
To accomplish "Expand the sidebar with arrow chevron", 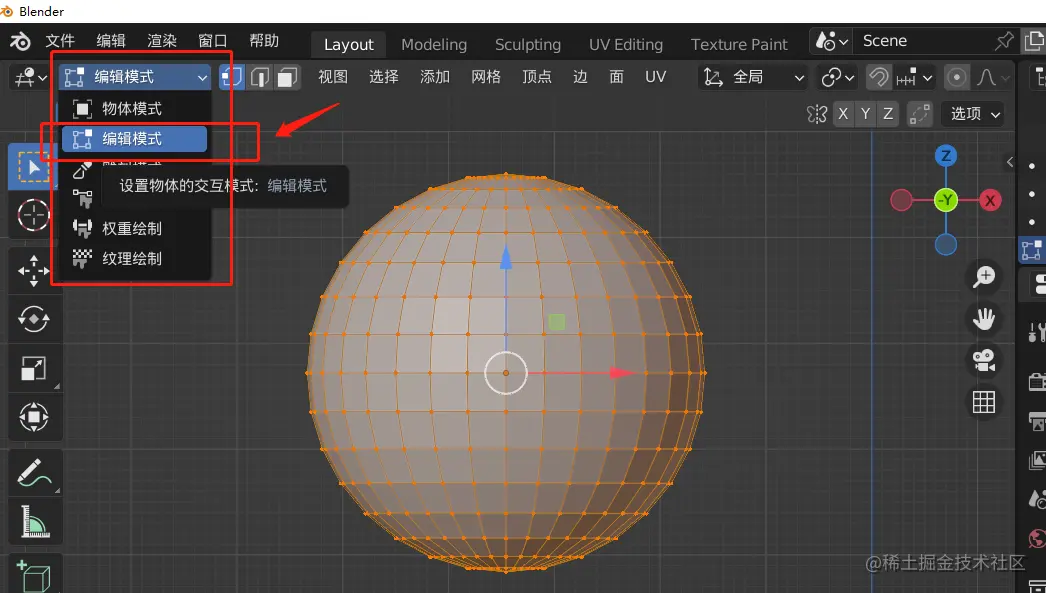I will tap(1010, 161).
